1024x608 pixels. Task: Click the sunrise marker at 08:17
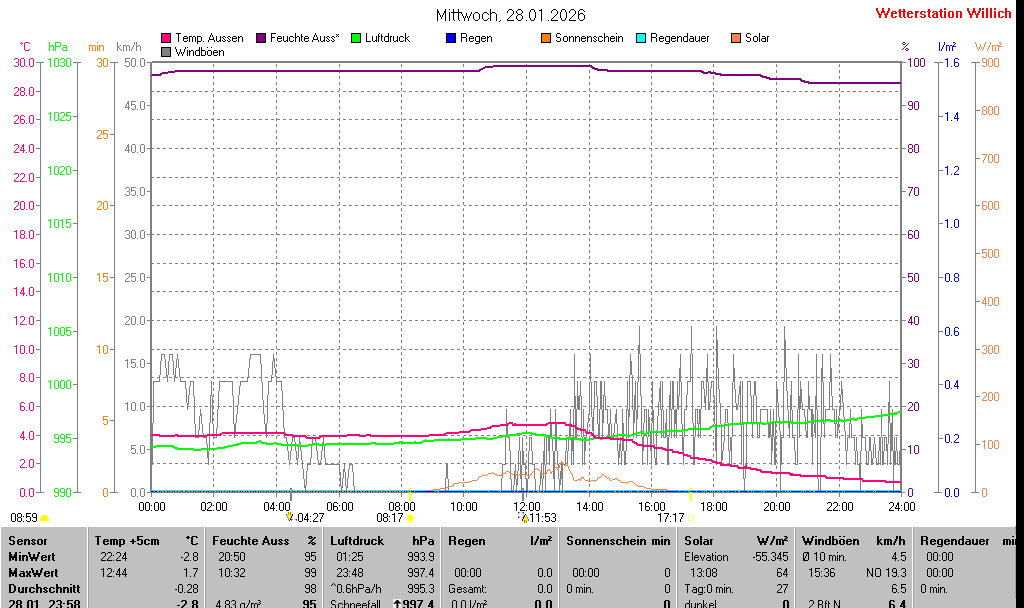click(x=410, y=518)
